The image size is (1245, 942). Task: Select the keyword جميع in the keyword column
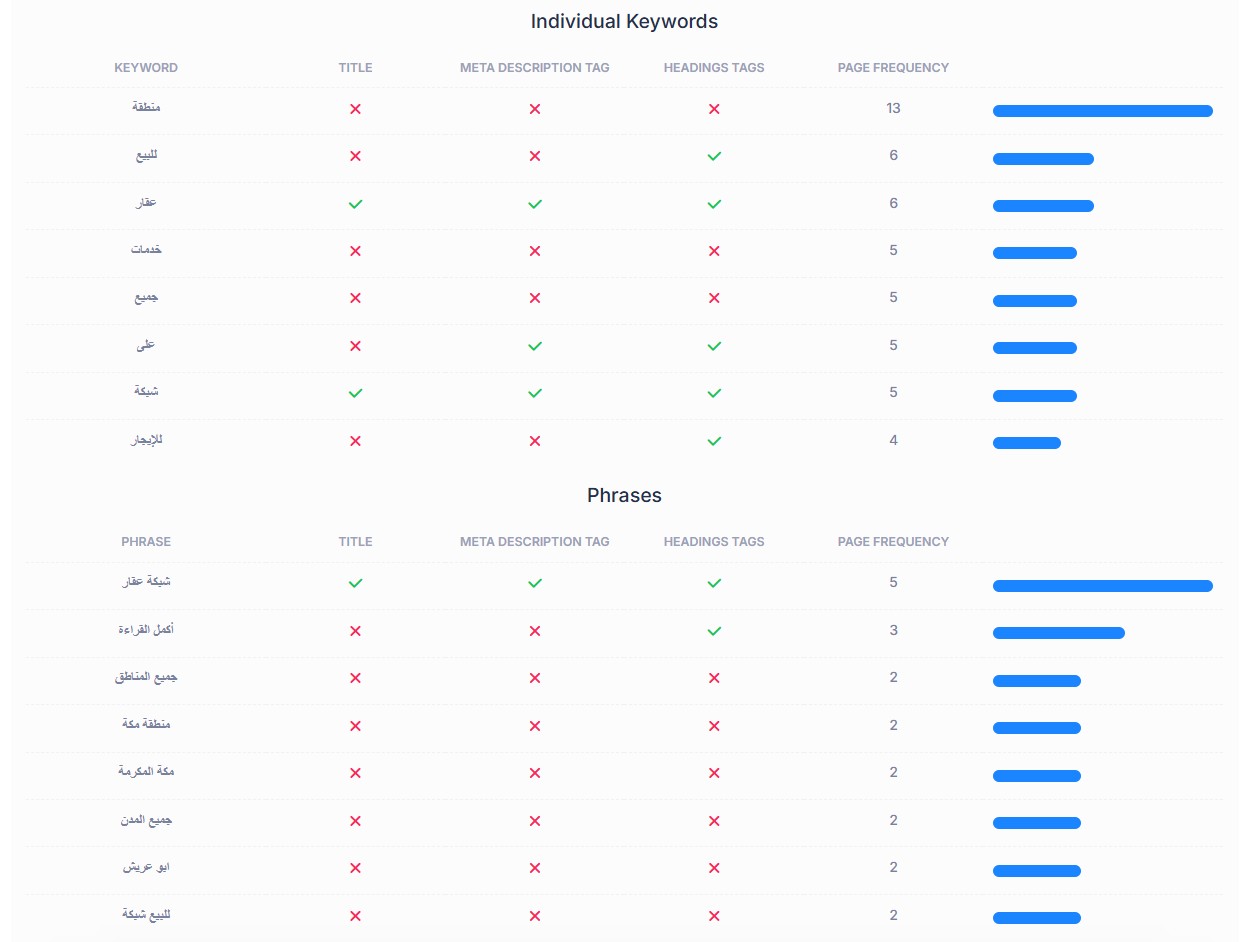pyautogui.click(x=146, y=298)
